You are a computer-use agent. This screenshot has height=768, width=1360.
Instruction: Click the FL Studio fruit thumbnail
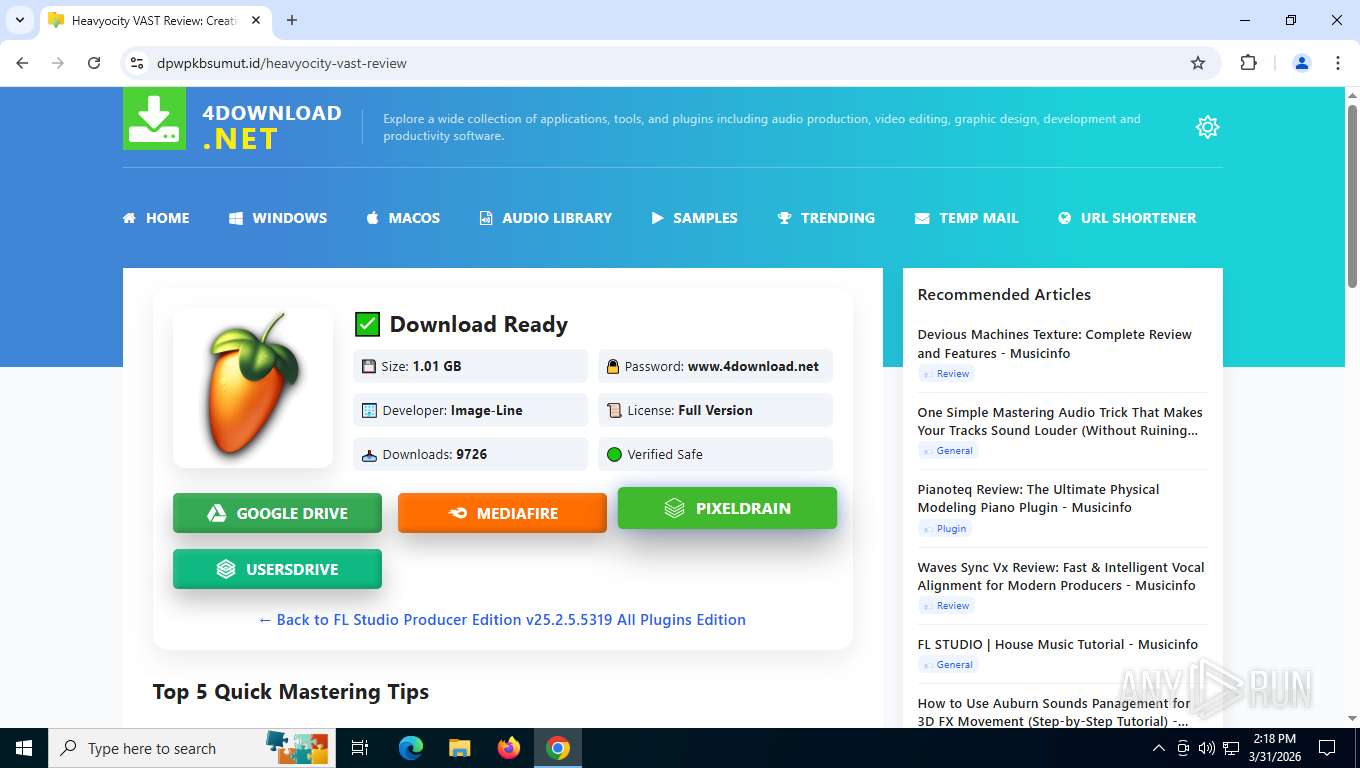(253, 388)
